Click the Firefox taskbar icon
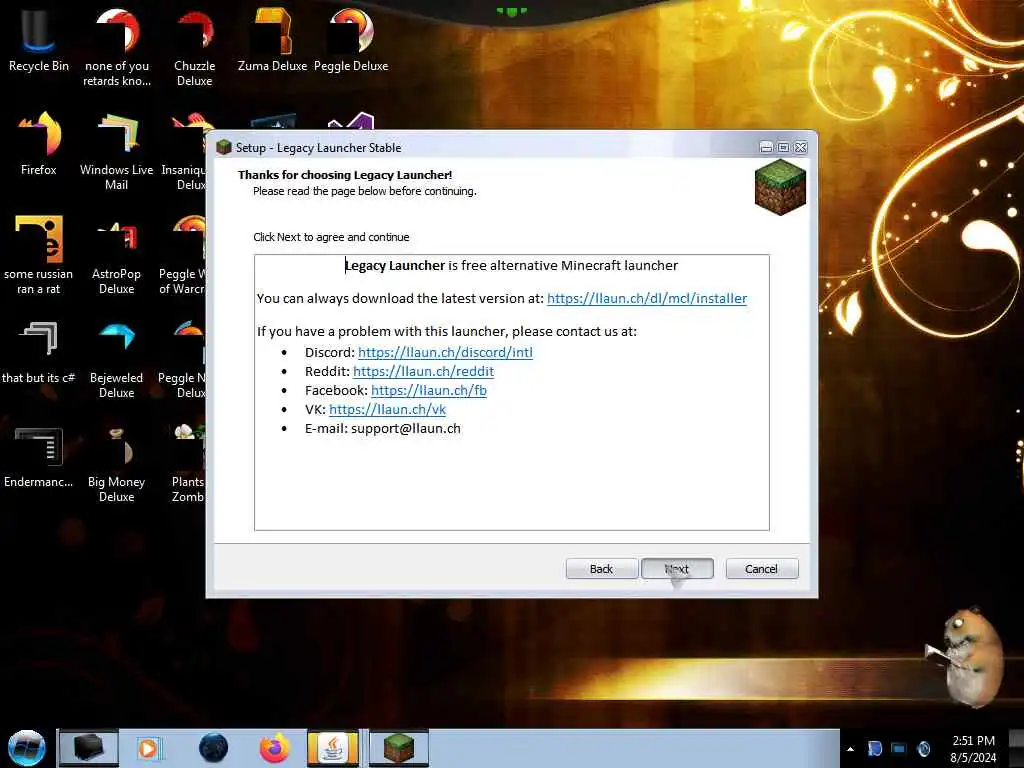 coord(275,748)
